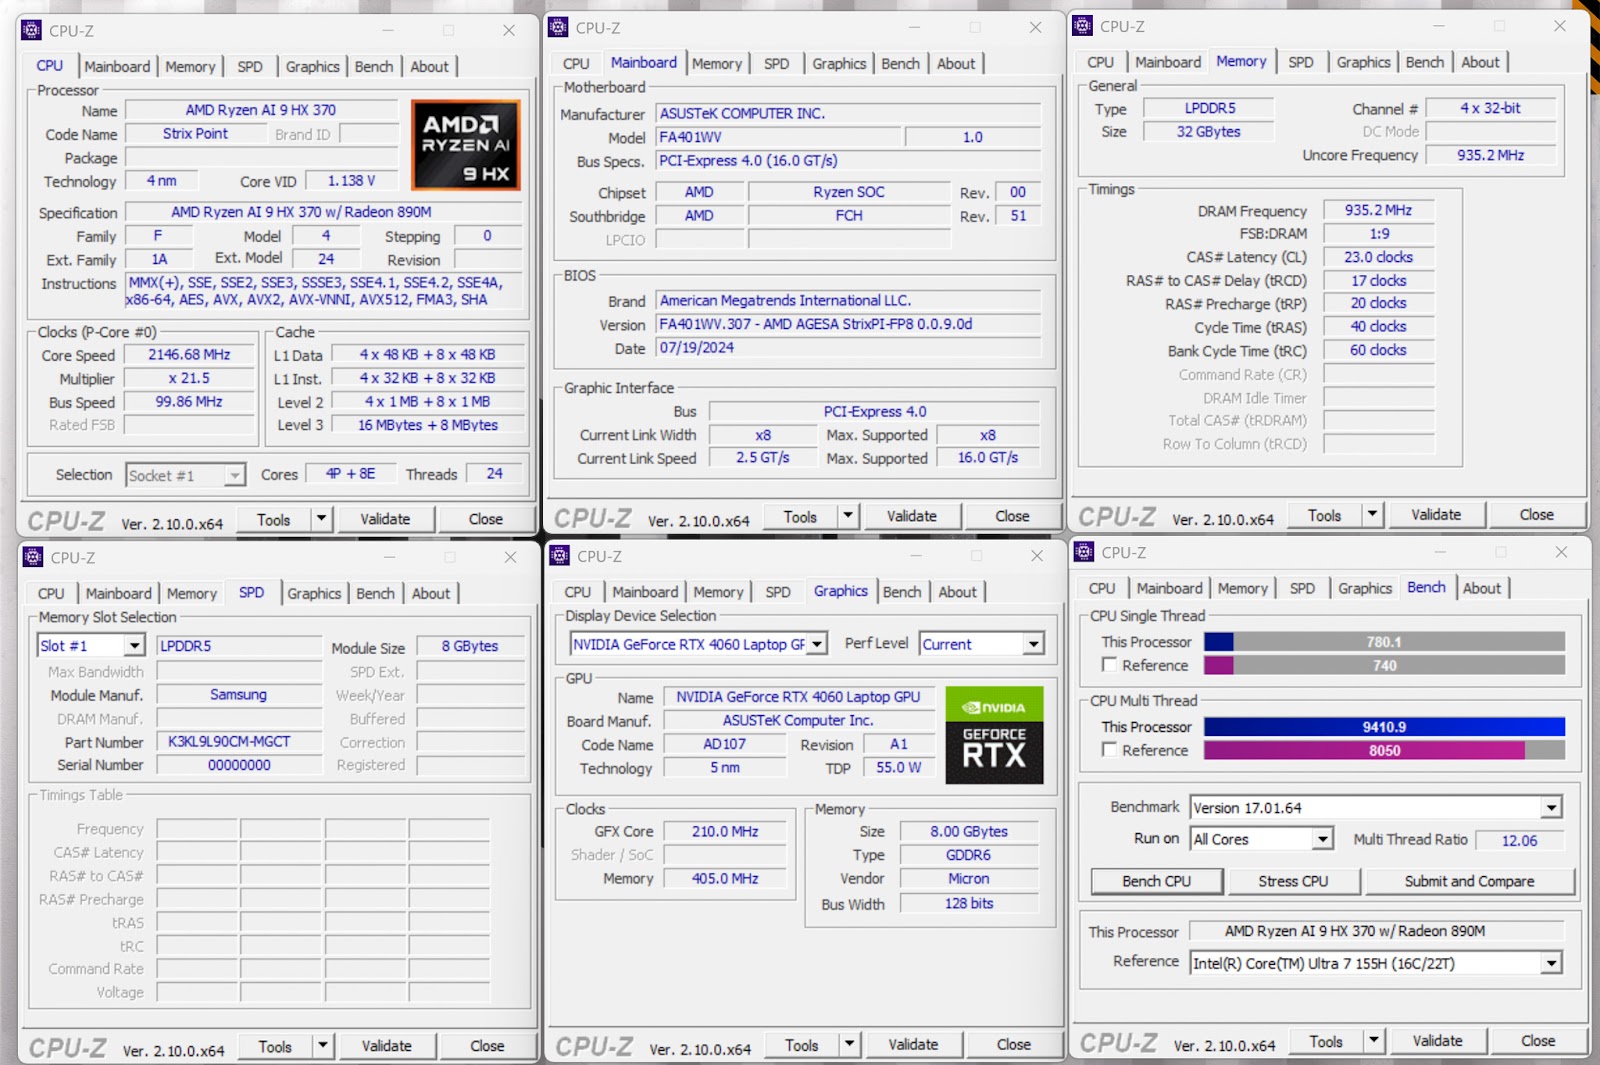Click the CPU-Z app icon in CPU window titlebar

(x=32, y=30)
